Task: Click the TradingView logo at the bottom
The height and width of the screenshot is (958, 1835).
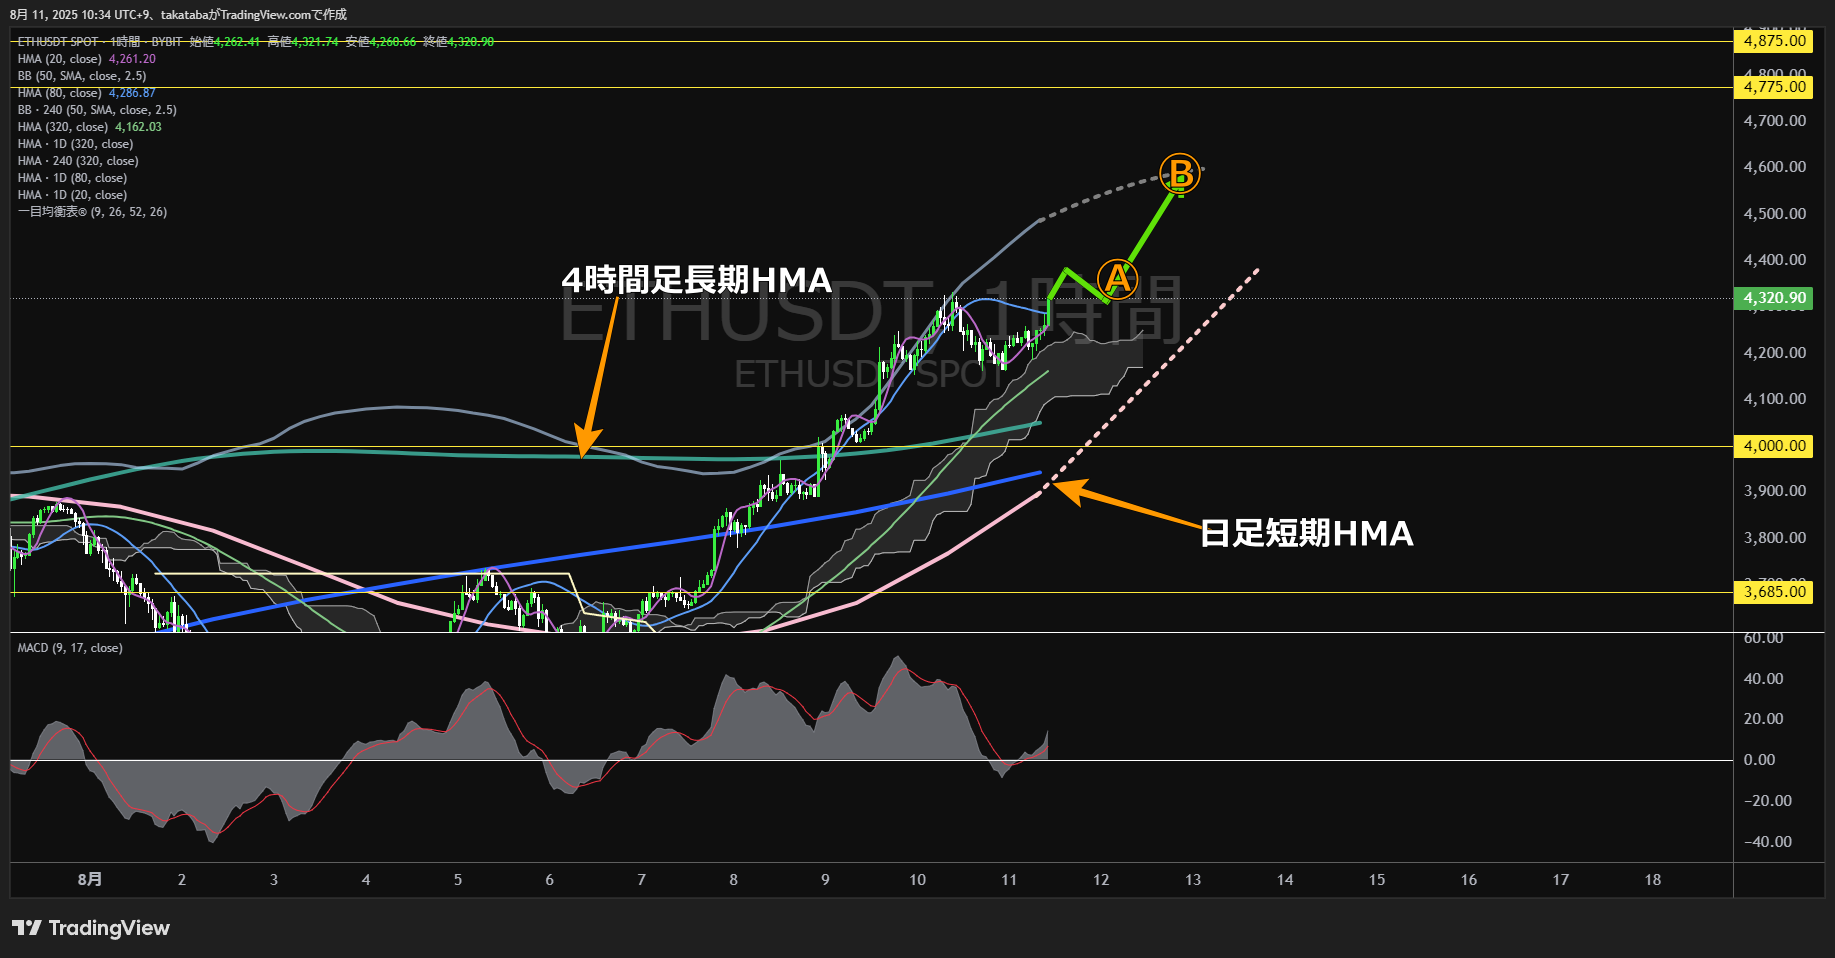Action: (91, 928)
